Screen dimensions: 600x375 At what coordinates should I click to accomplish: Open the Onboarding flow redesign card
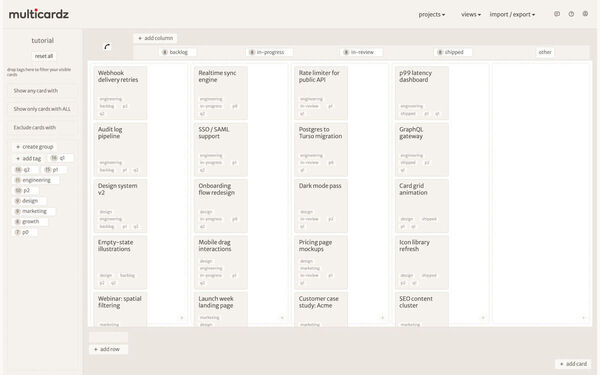221,206
